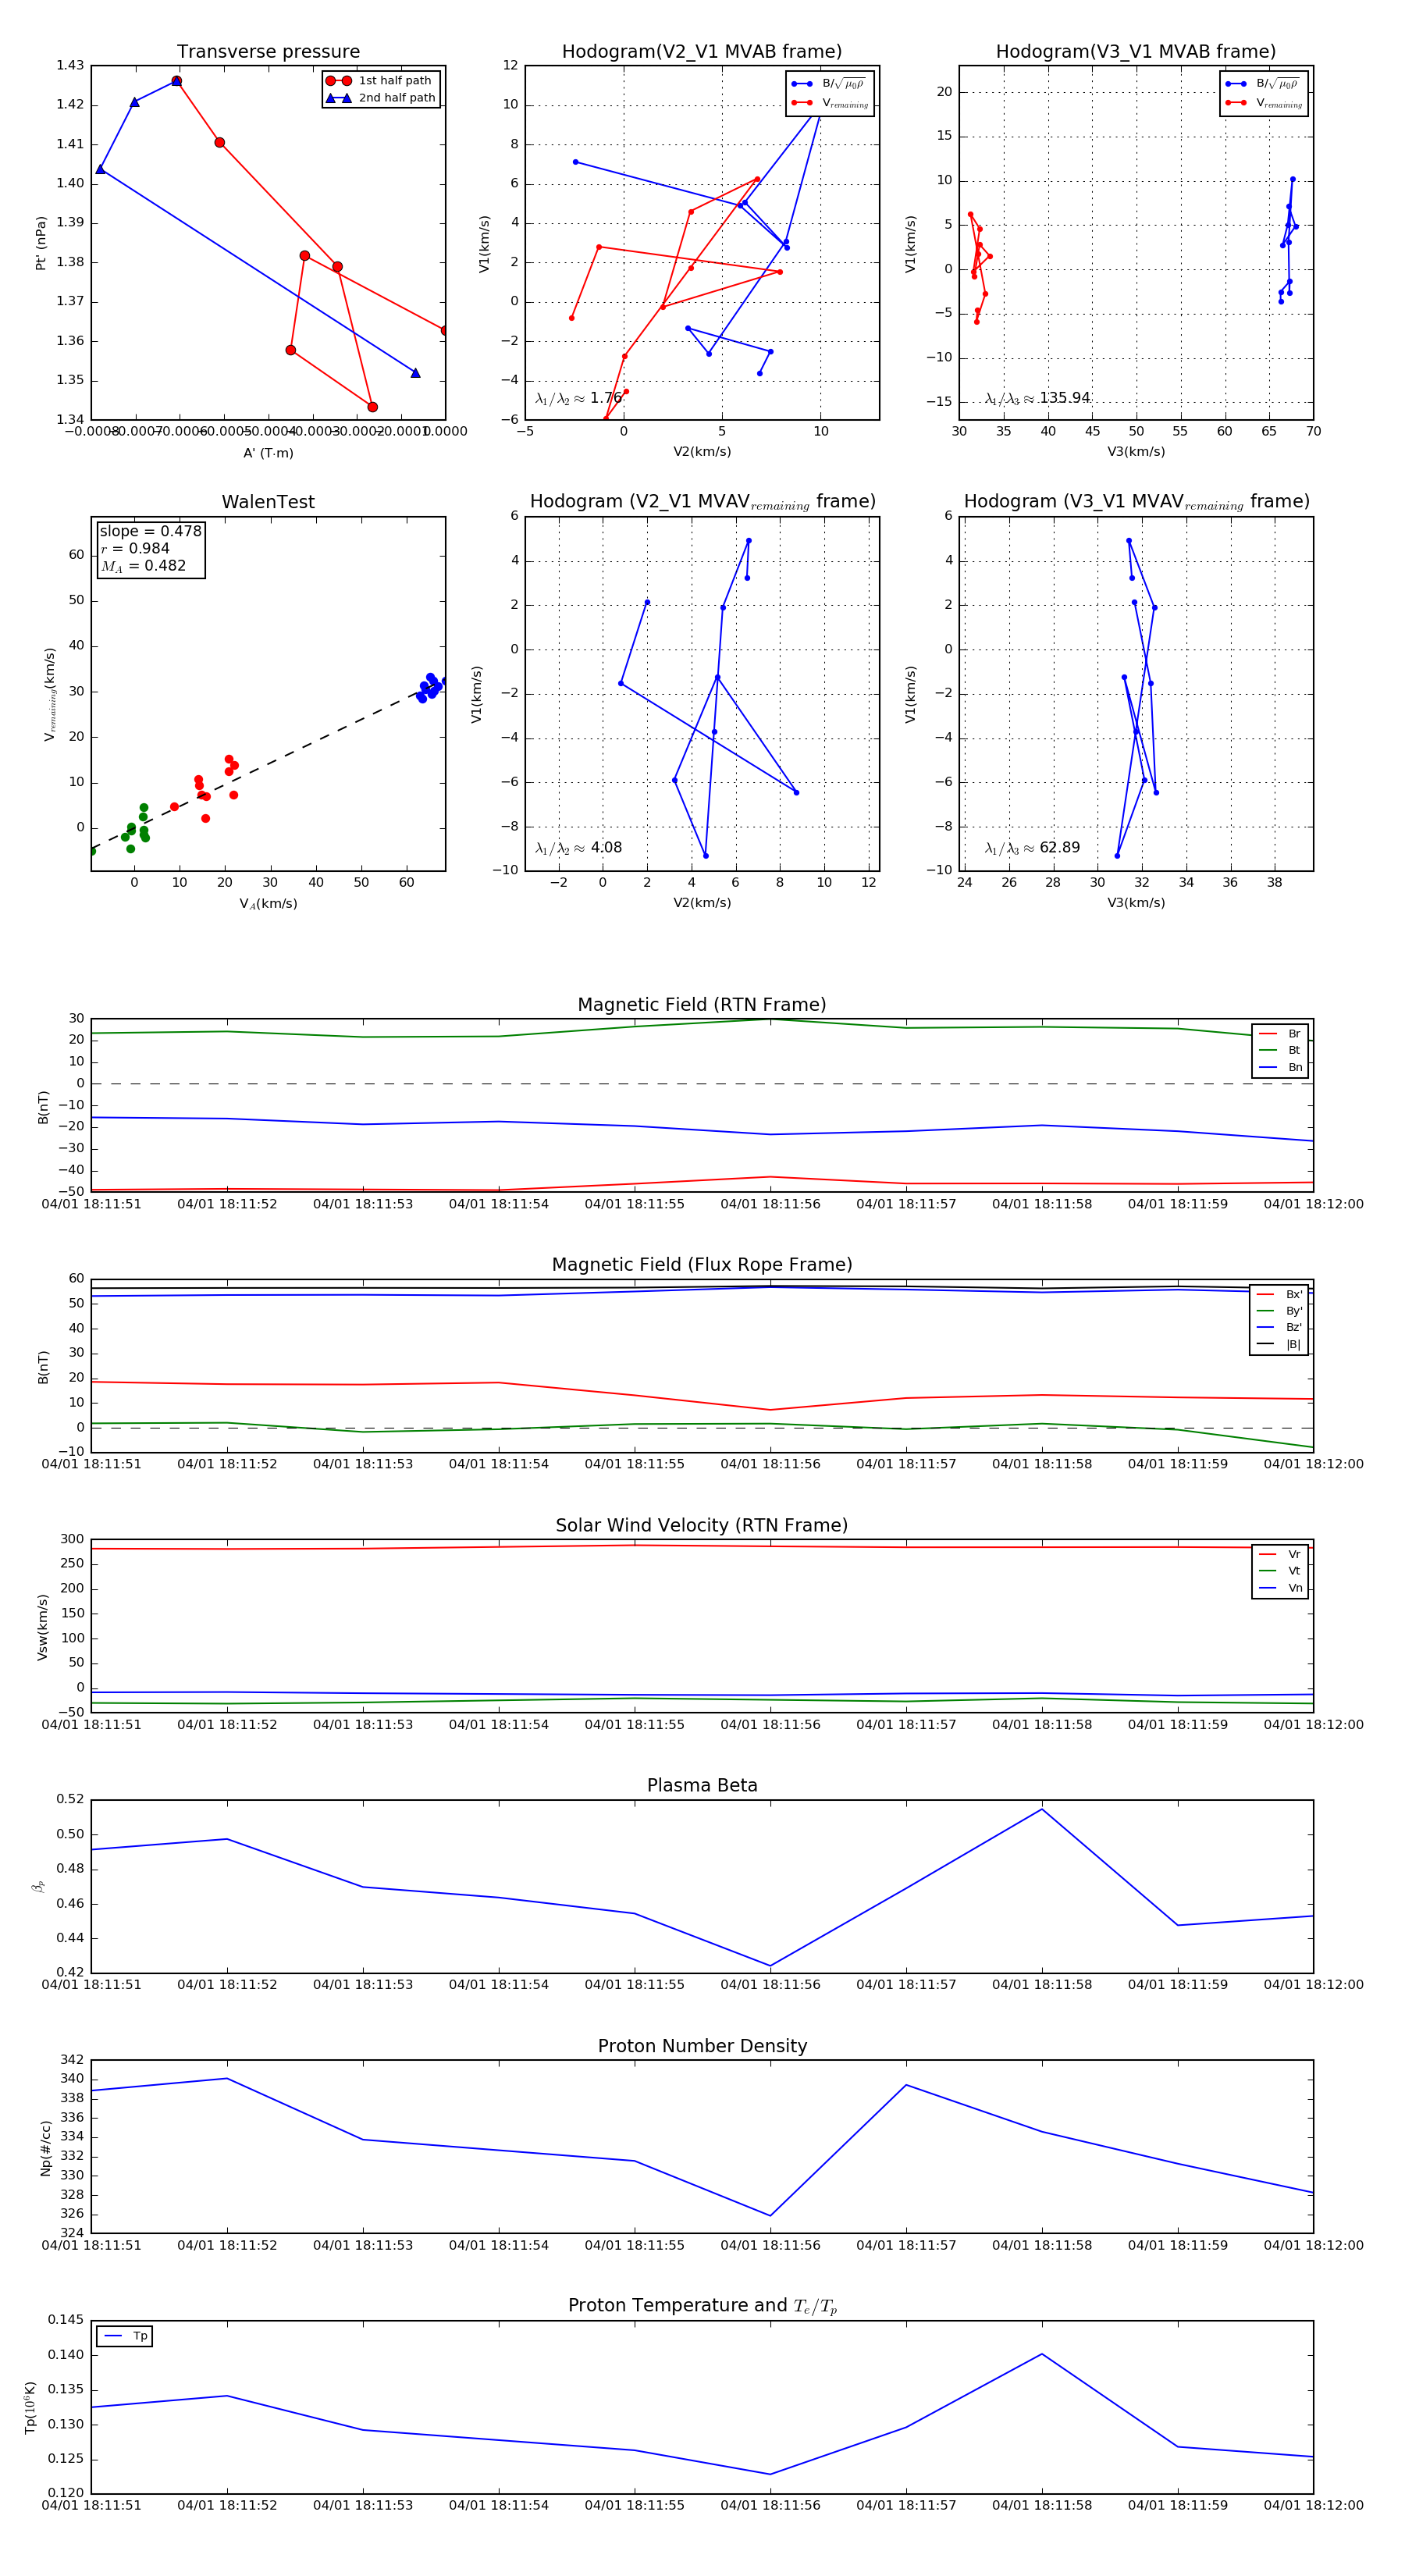The width and height of the screenshot is (1405, 2576).
Task: Click 'Hodogram (V3_V1 MVAV remaining frame)' title
Action: pos(1136,502)
